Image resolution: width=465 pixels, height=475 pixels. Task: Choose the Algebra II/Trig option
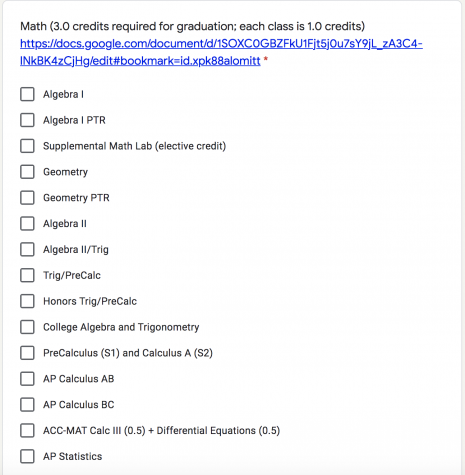tap(27, 249)
